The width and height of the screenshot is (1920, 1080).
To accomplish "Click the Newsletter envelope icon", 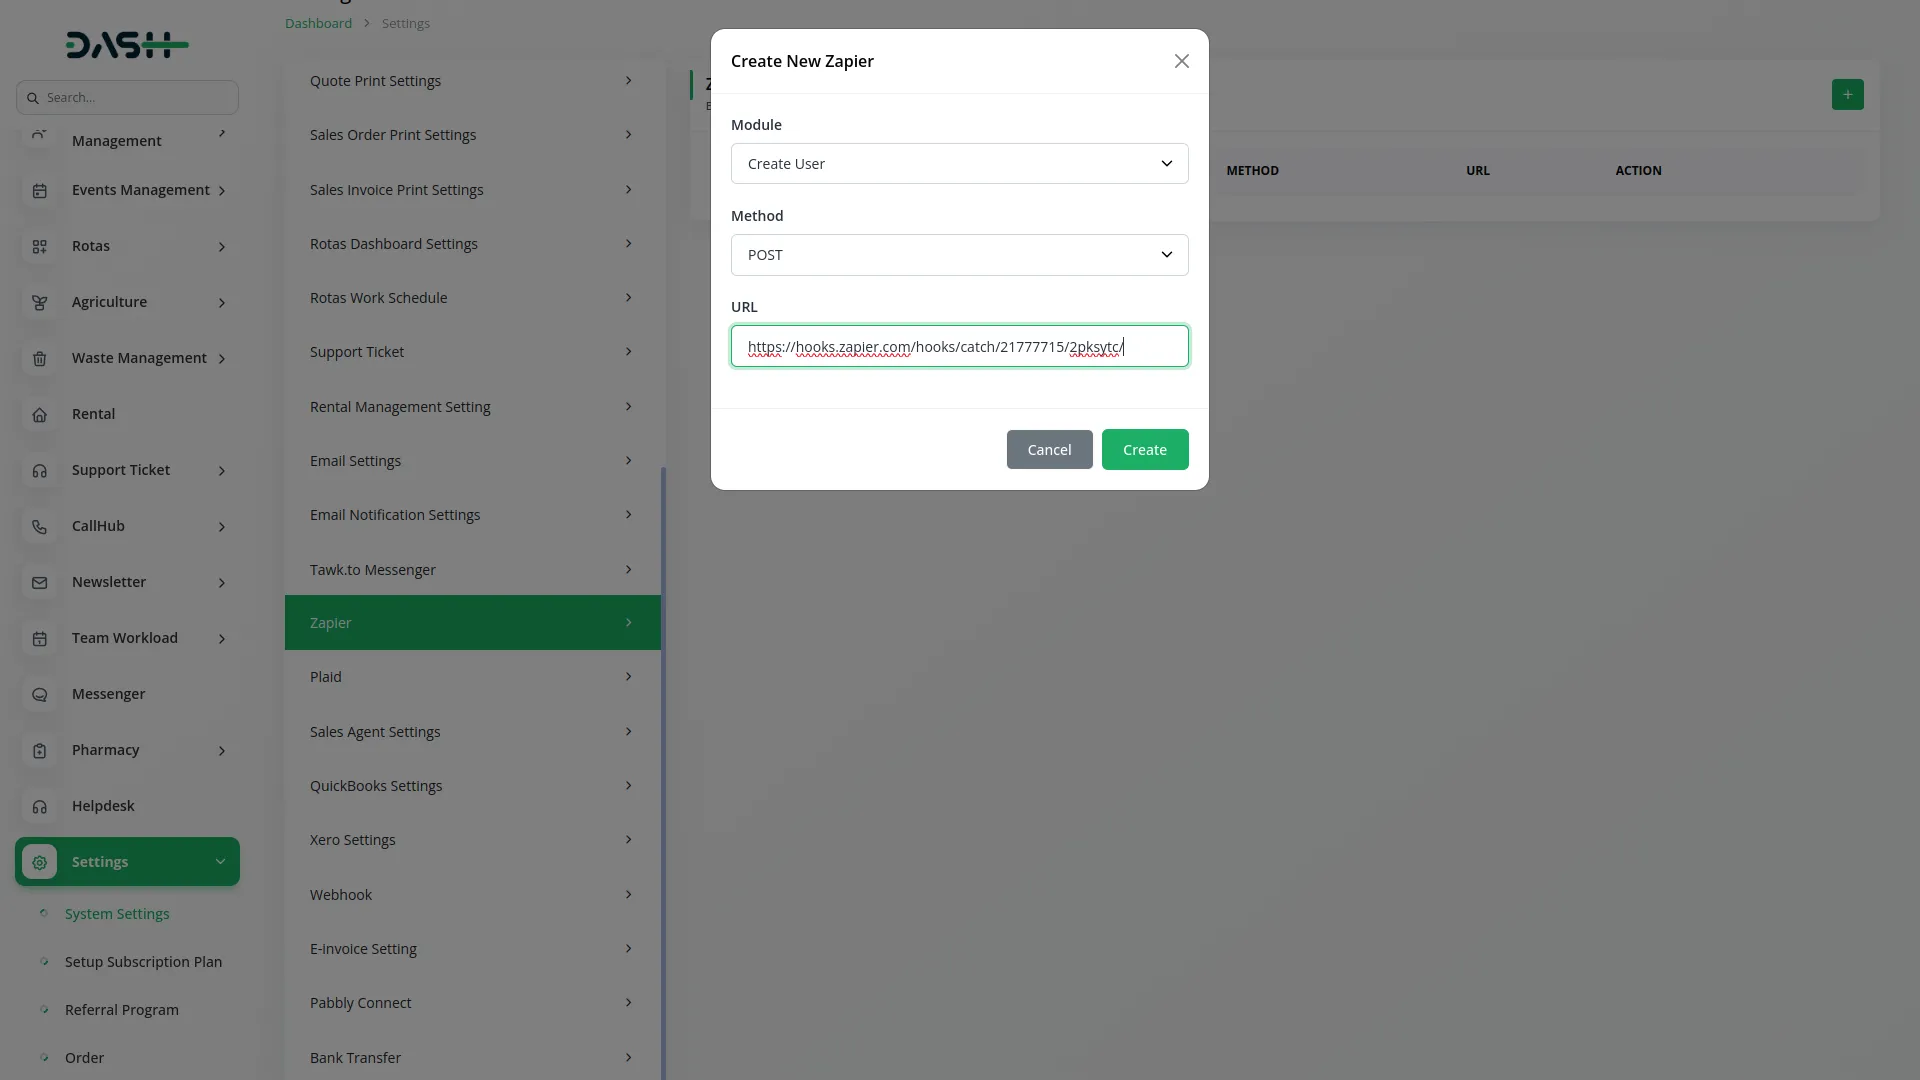I will [x=39, y=582].
